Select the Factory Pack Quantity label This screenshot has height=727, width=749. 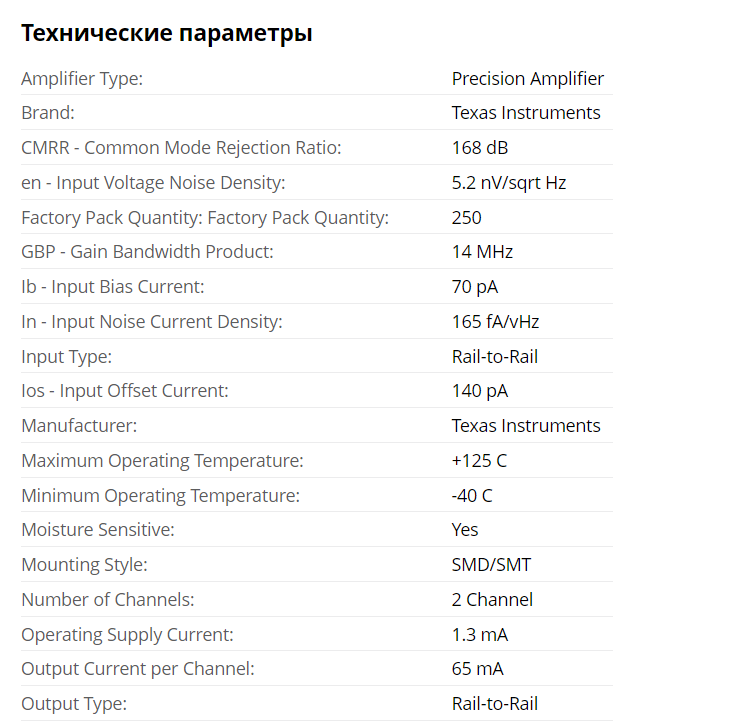point(205,218)
